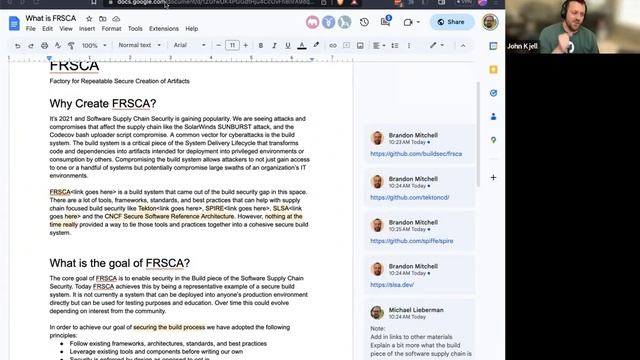This screenshot has width=640, height=360.
Task: Click the vertical scrollbar of the document
Action: coord(478,134)
